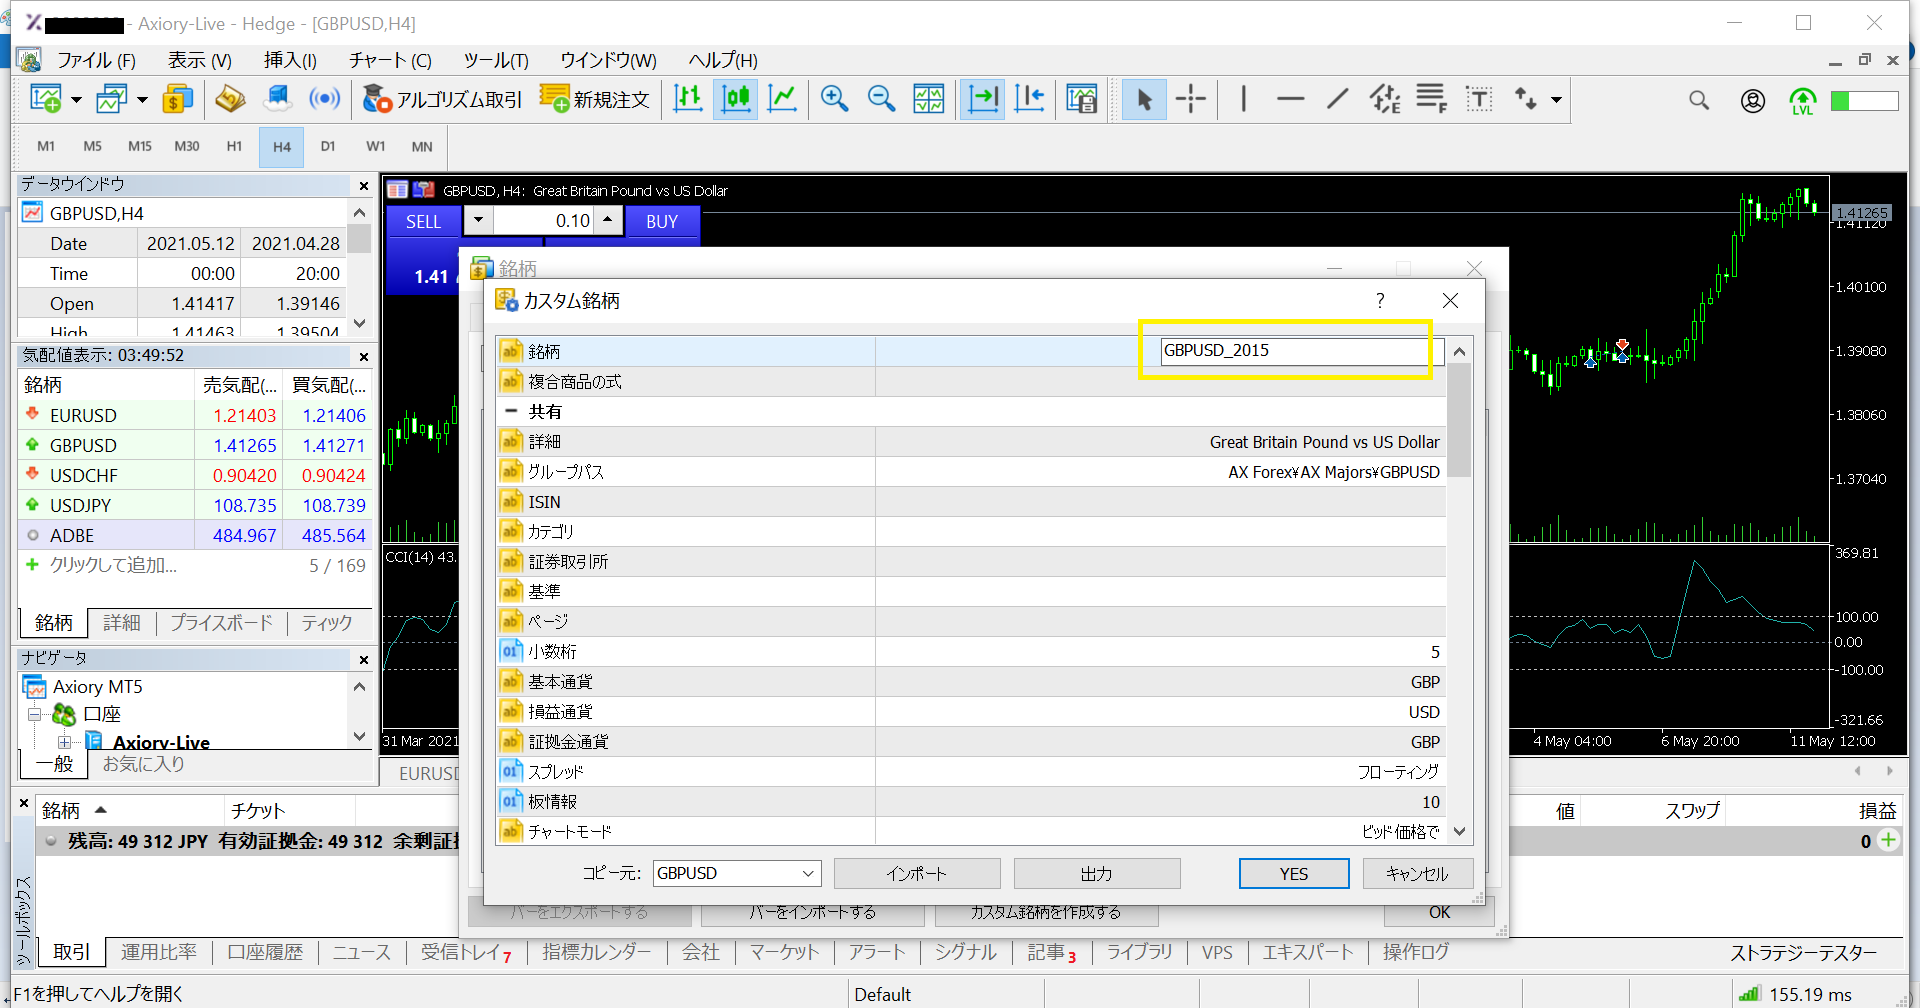Expand the Axiory-Live account node
The height and width of the screenshot is (1008, 1920).
tap(65, 742)
